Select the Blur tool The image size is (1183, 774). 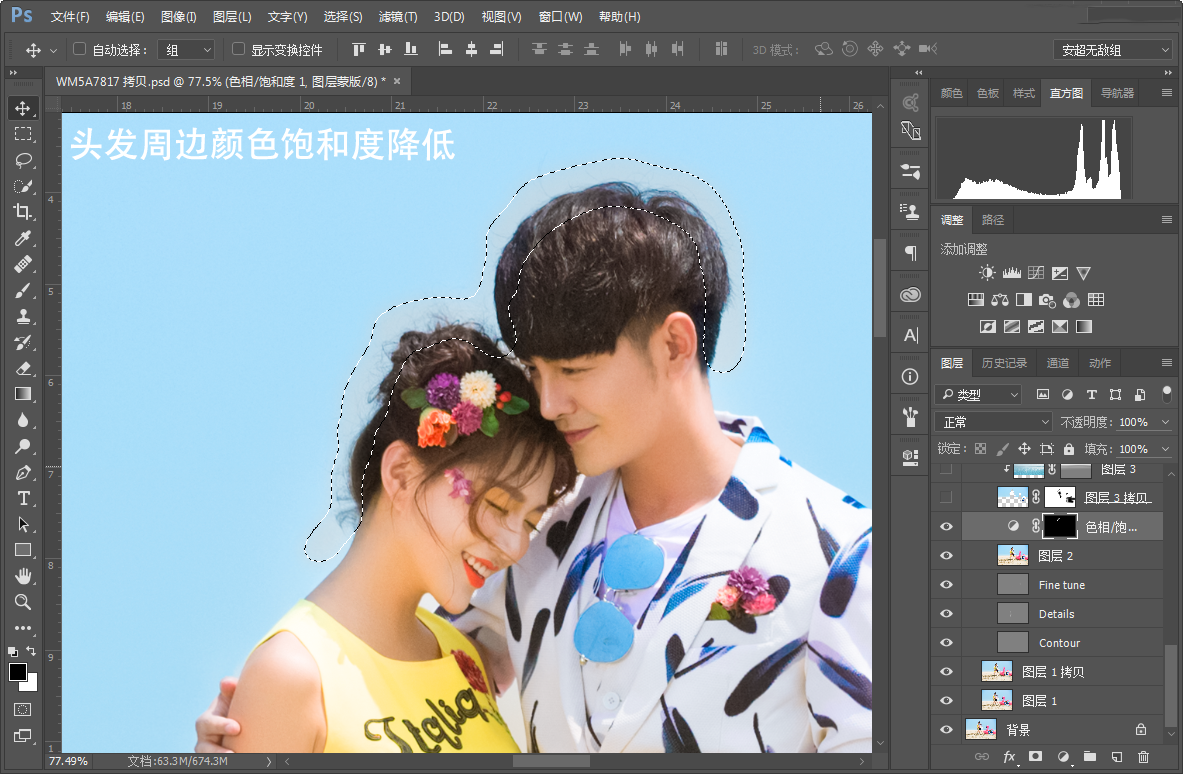[x=23, y=420]
